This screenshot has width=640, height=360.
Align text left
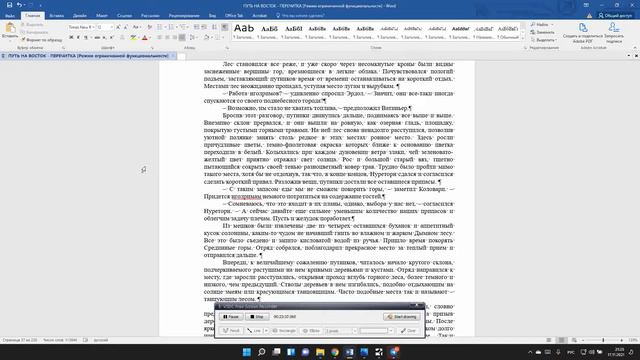click(x=159, y=38)
